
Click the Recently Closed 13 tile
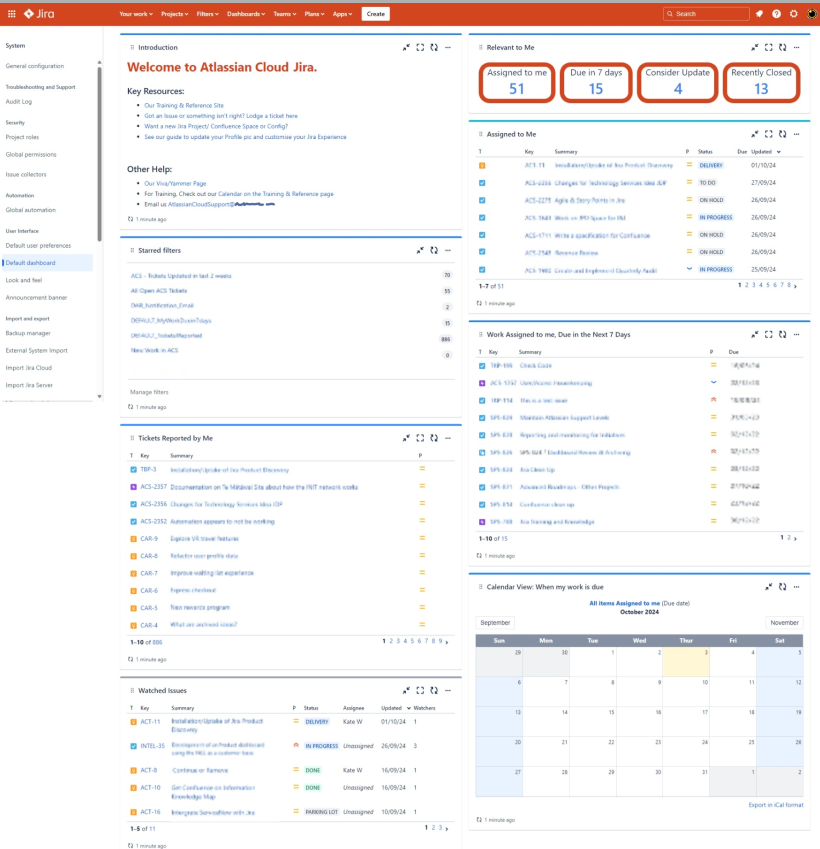click(762, 82)
